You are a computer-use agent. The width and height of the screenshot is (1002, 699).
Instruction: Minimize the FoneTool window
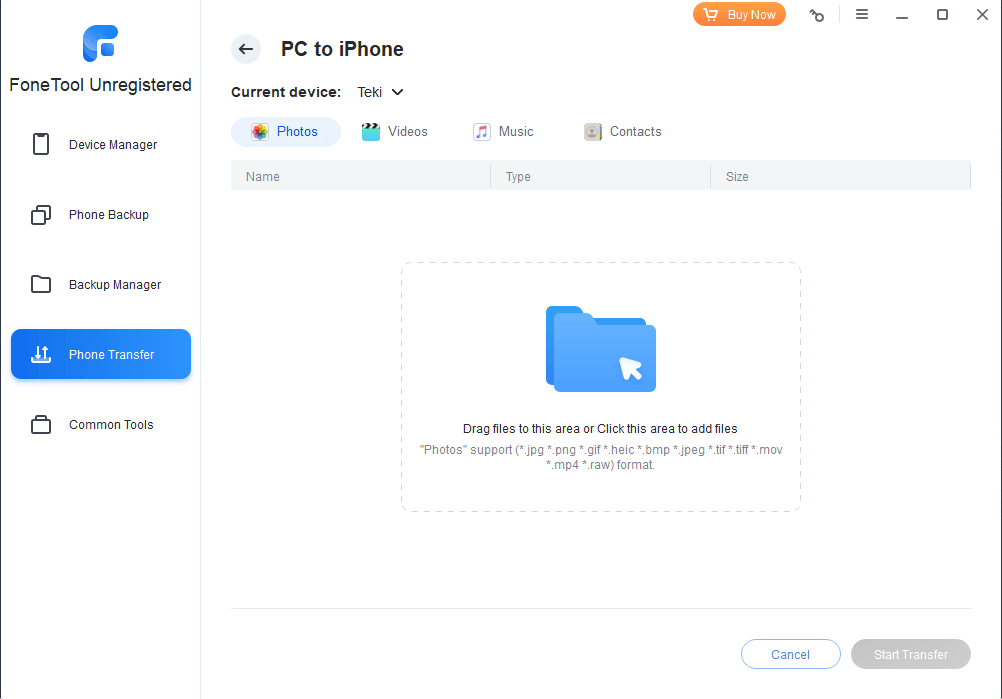click(902, 15)
